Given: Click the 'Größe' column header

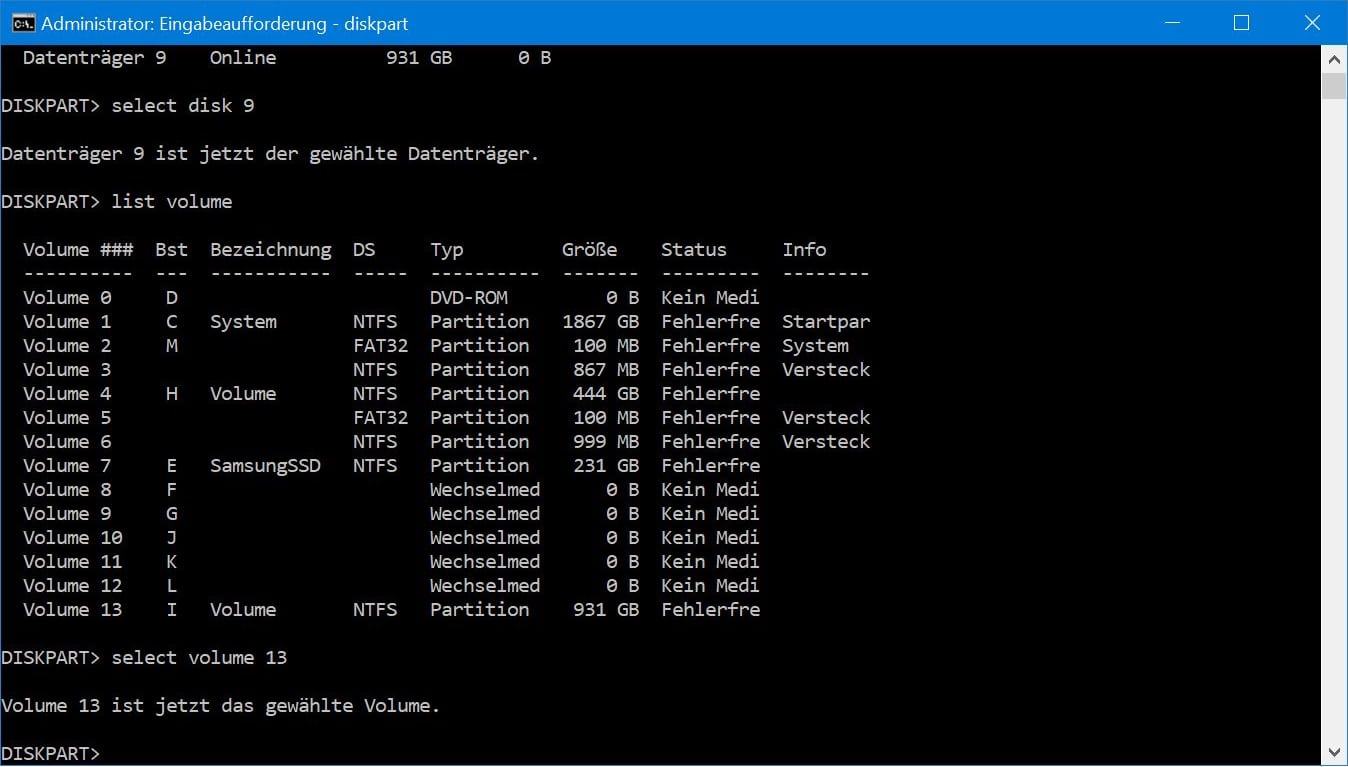Looking at the screenshot, I should pyautogui.click(x=589, y=249).
